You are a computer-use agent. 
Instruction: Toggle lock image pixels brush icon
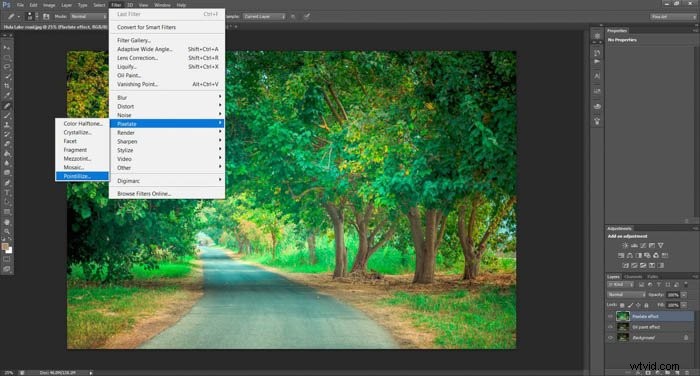coord(630,305)
